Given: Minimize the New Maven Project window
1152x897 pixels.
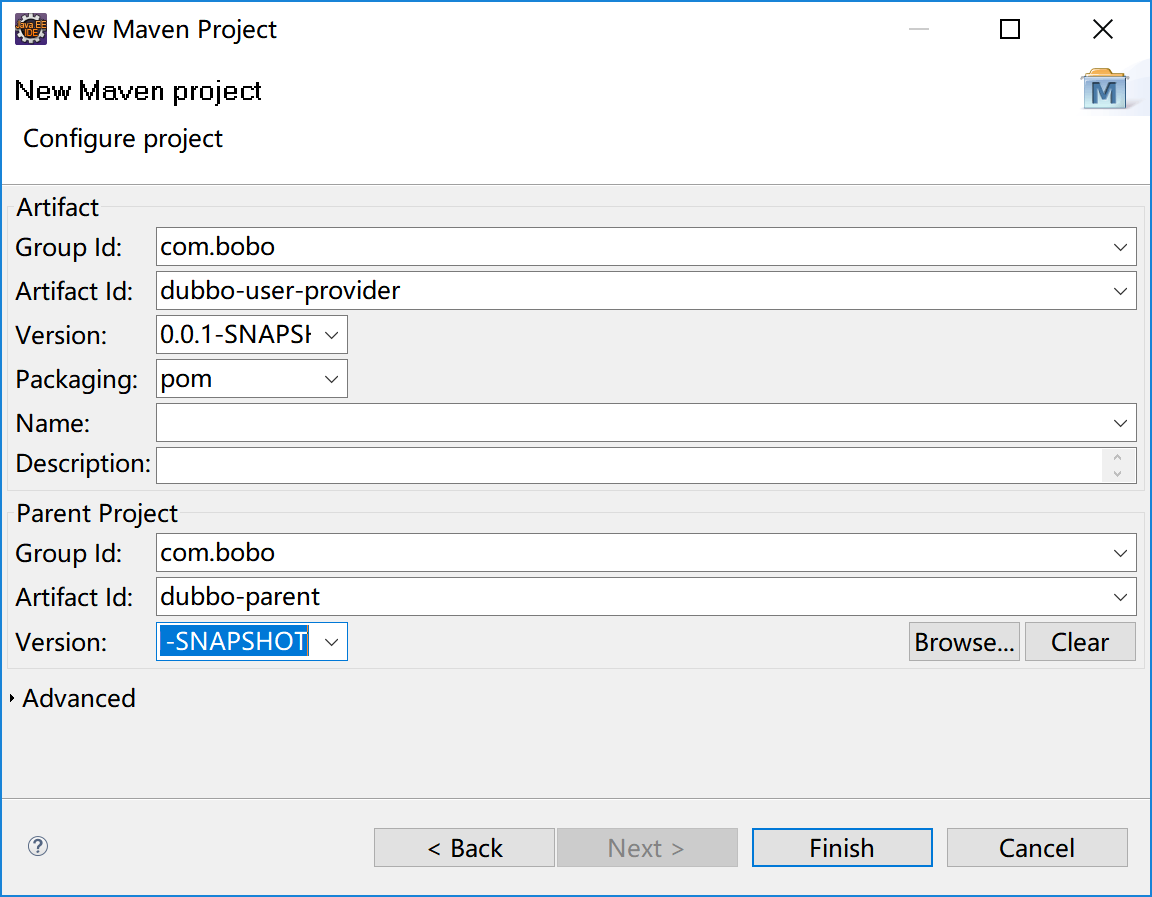Looking at the screenshot, I should pyautogui.click(x=918, y=29).
